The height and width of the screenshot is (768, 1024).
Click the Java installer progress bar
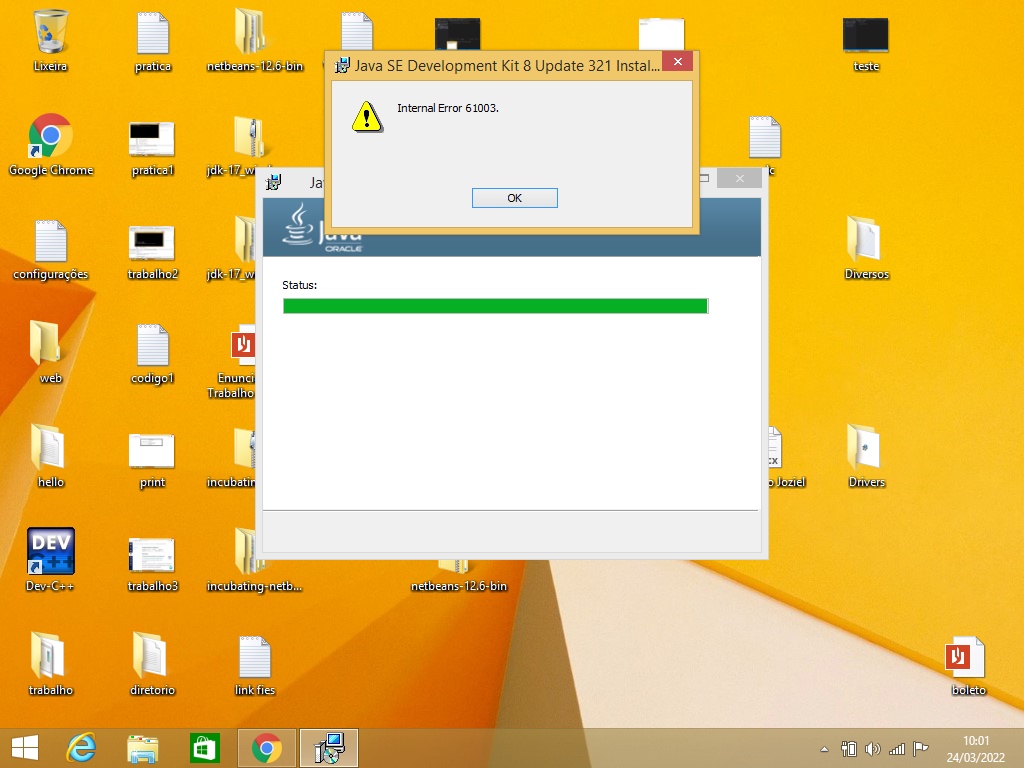496,306
